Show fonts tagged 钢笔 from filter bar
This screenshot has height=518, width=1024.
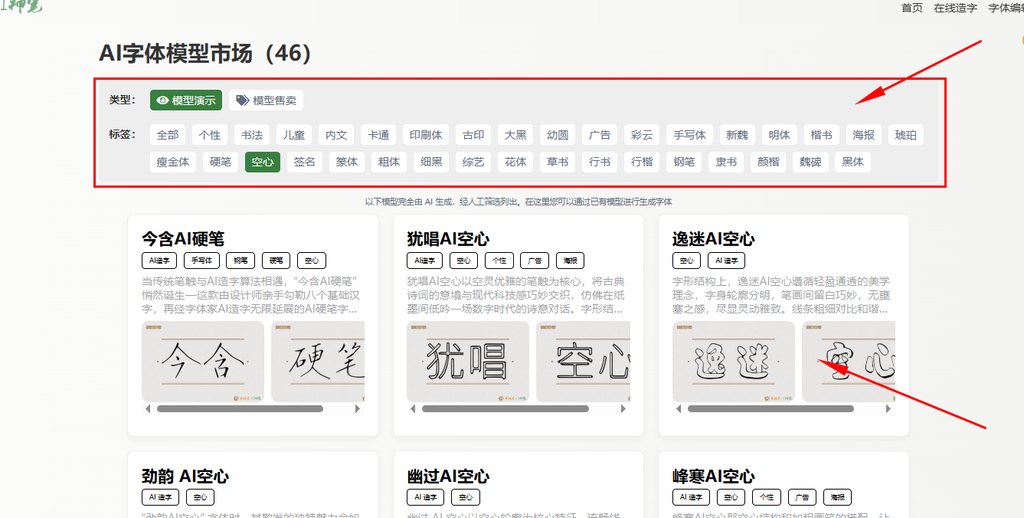[684, 162]
